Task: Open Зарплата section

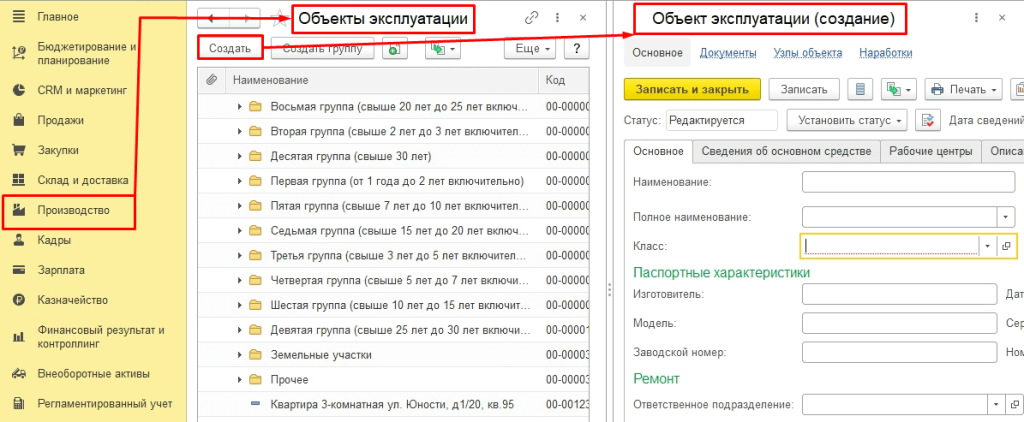Action: tap(61, 270)
